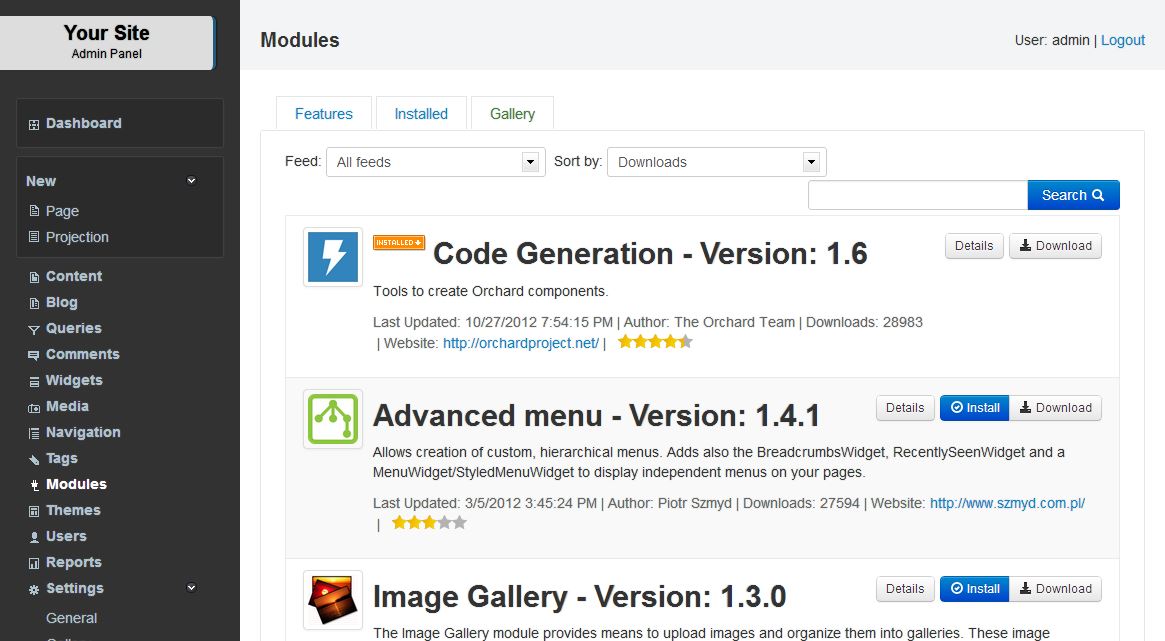Expand the New section chevron

pos(190,181)
